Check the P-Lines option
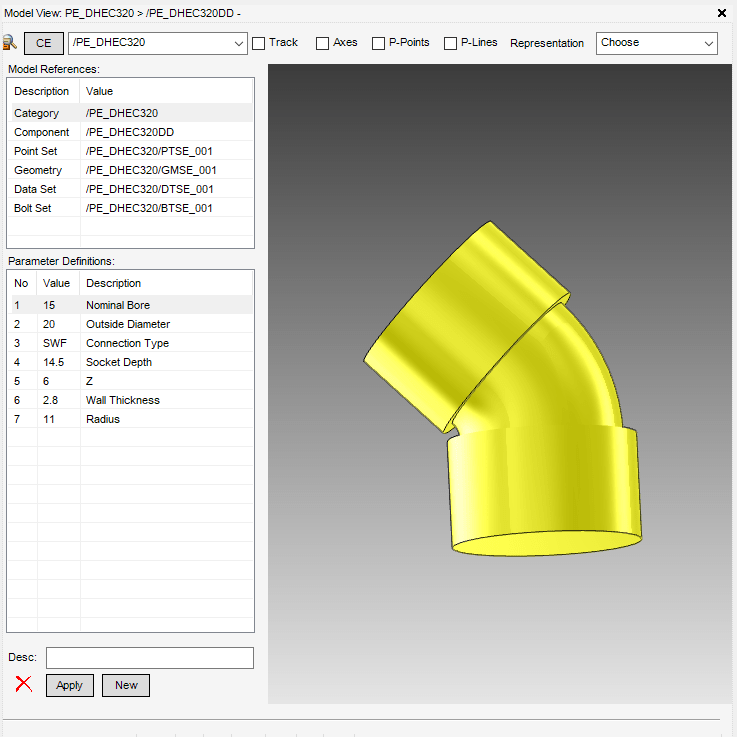 [x=450, y=43]
